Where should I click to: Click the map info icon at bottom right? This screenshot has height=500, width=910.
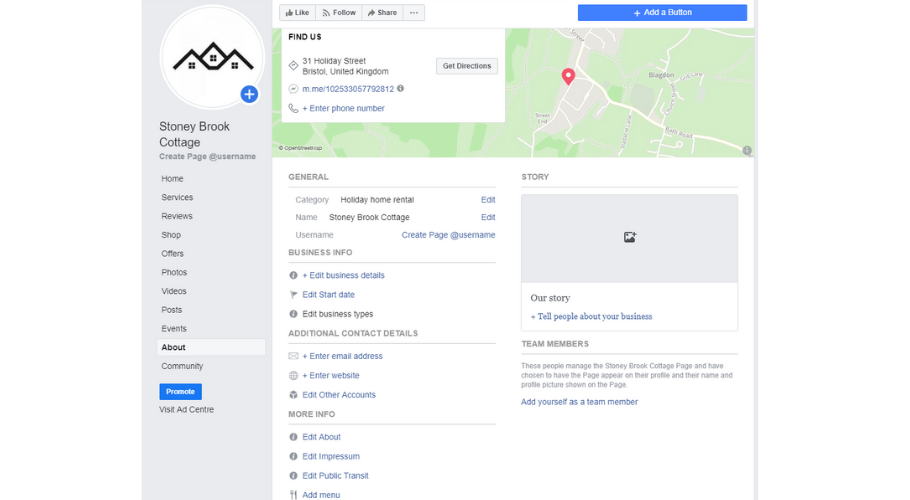[x=747, y=150]
